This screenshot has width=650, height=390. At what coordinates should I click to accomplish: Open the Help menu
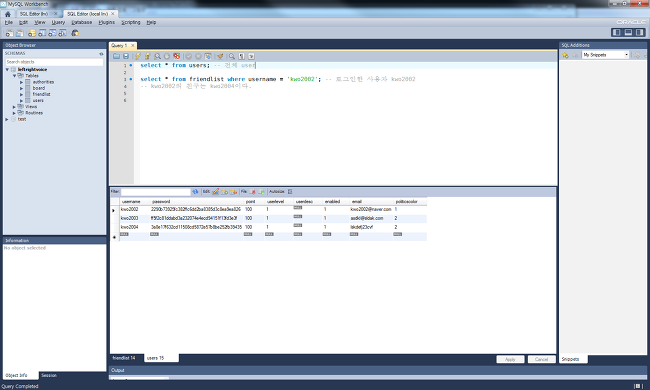coord(151,22)
